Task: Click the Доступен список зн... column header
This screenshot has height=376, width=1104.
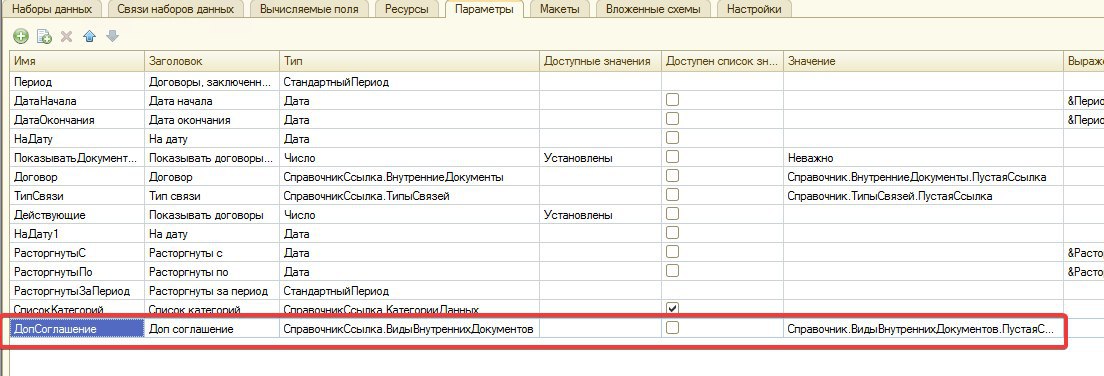Action: [x=722, y=61]
